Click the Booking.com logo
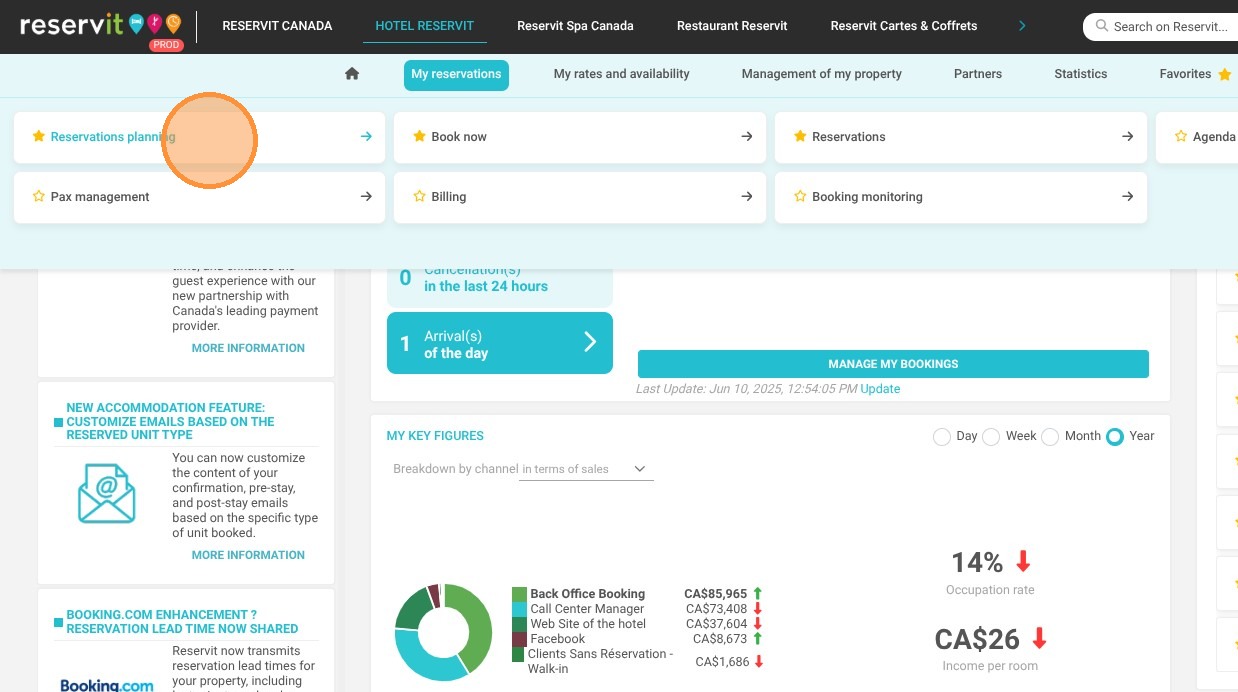Screen dimensions: 1238x692 point(107,685)
